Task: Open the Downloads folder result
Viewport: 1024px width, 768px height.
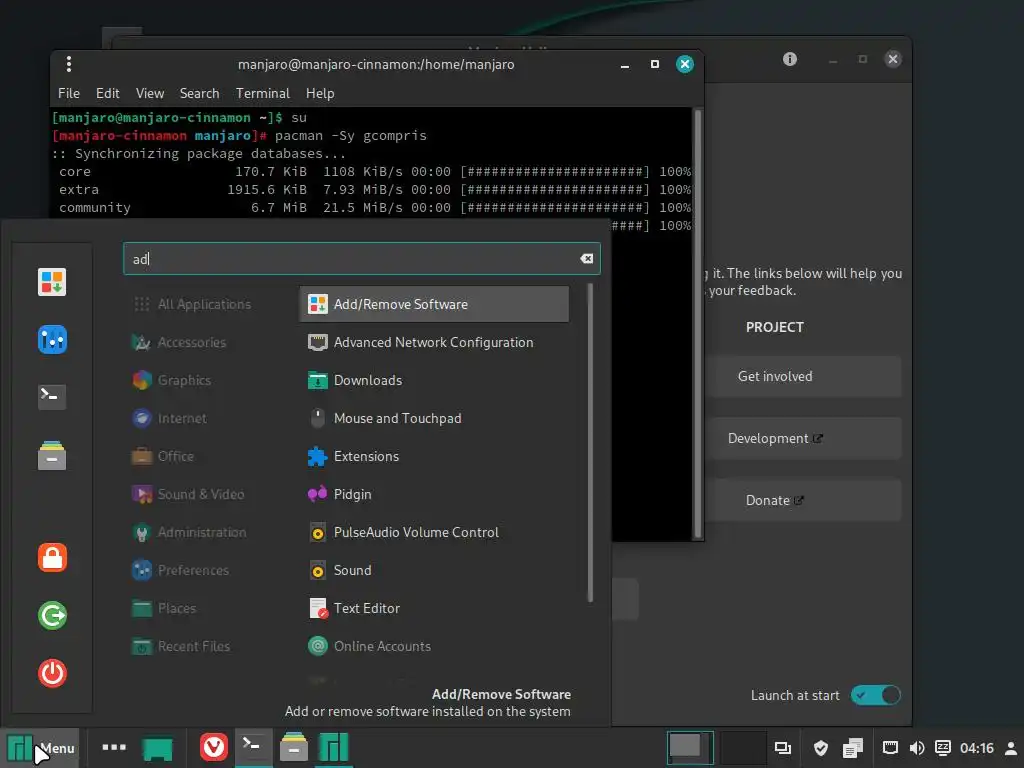Action: coord(434,380)
